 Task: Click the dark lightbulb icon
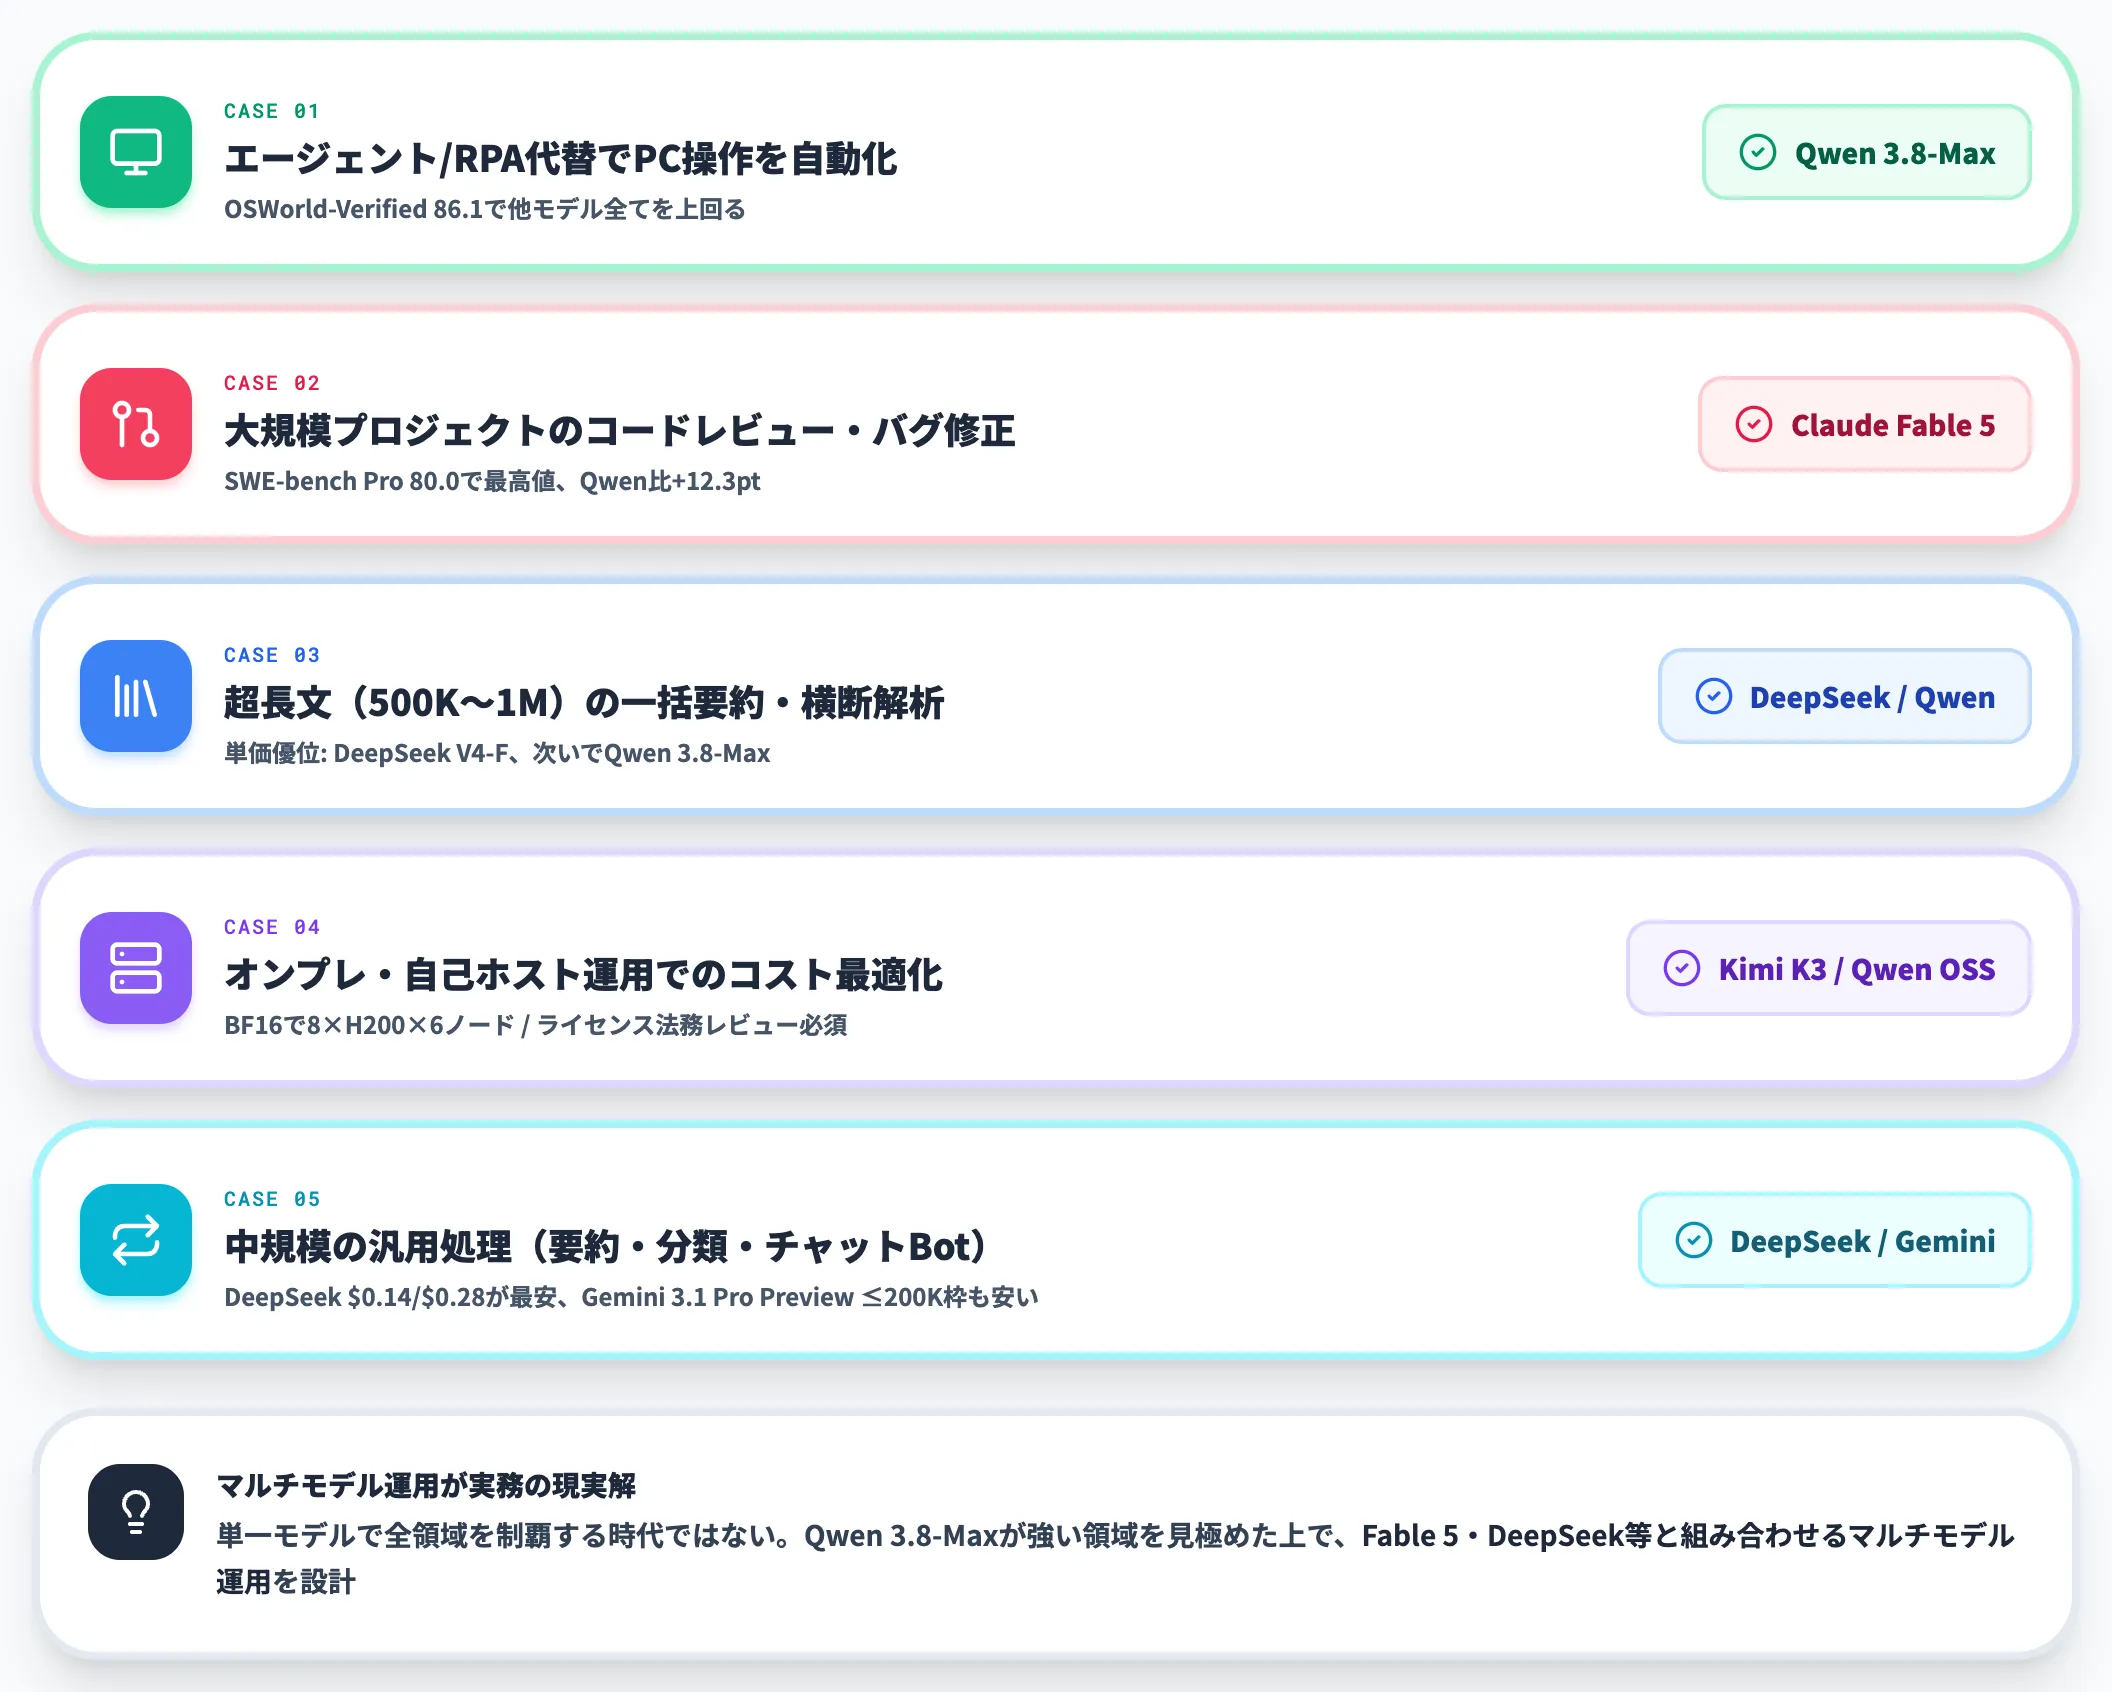(136, 1512)
